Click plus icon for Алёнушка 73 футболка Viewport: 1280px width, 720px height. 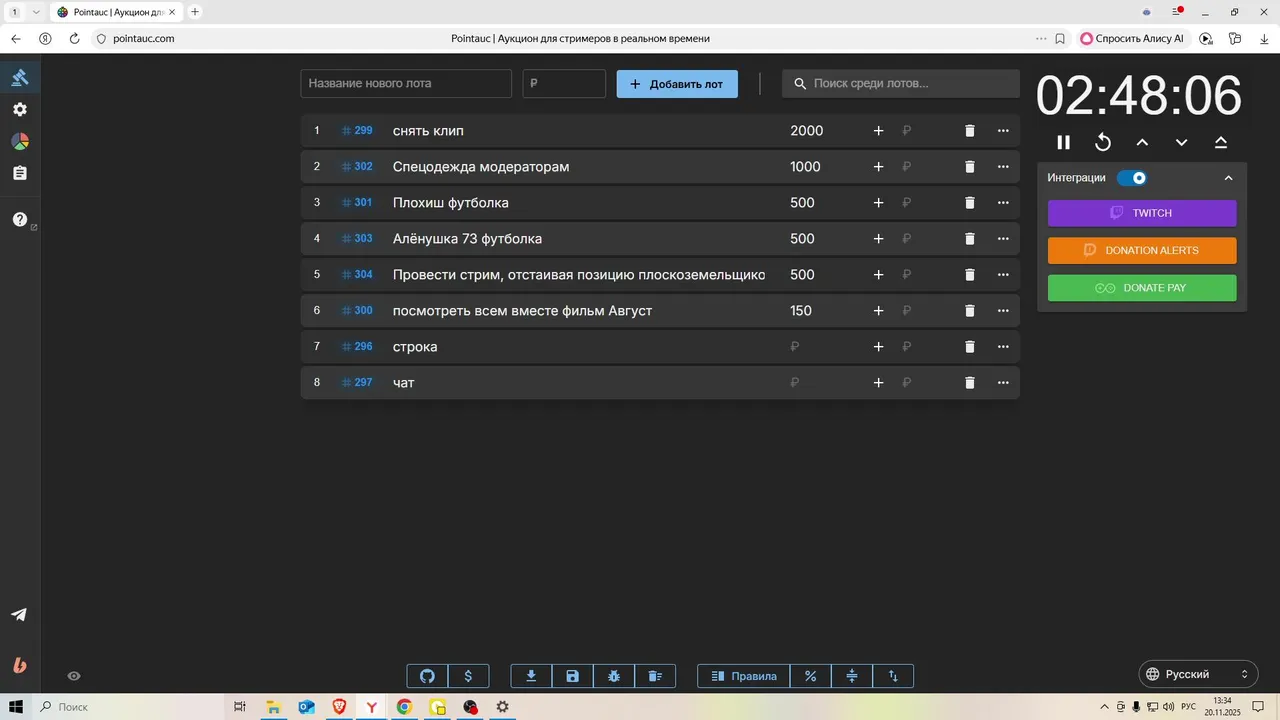click(x=878, y=239)
